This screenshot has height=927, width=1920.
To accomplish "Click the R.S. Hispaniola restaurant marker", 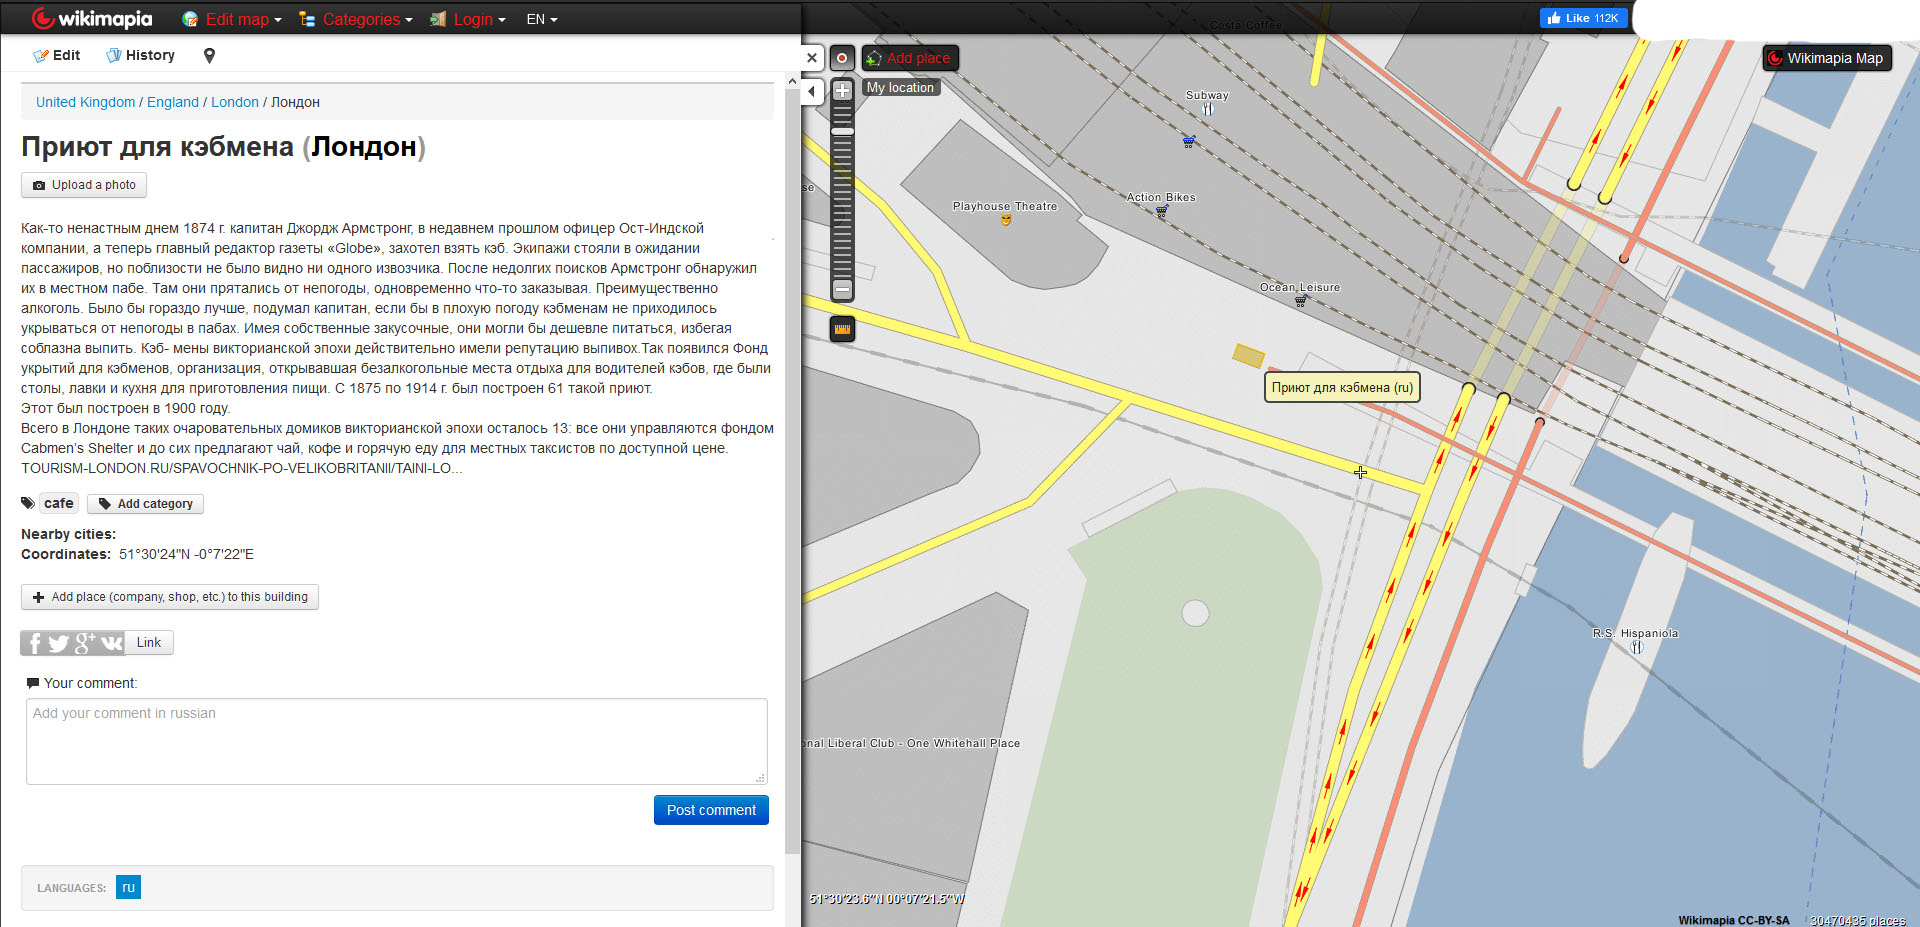I will (1637, 647).
